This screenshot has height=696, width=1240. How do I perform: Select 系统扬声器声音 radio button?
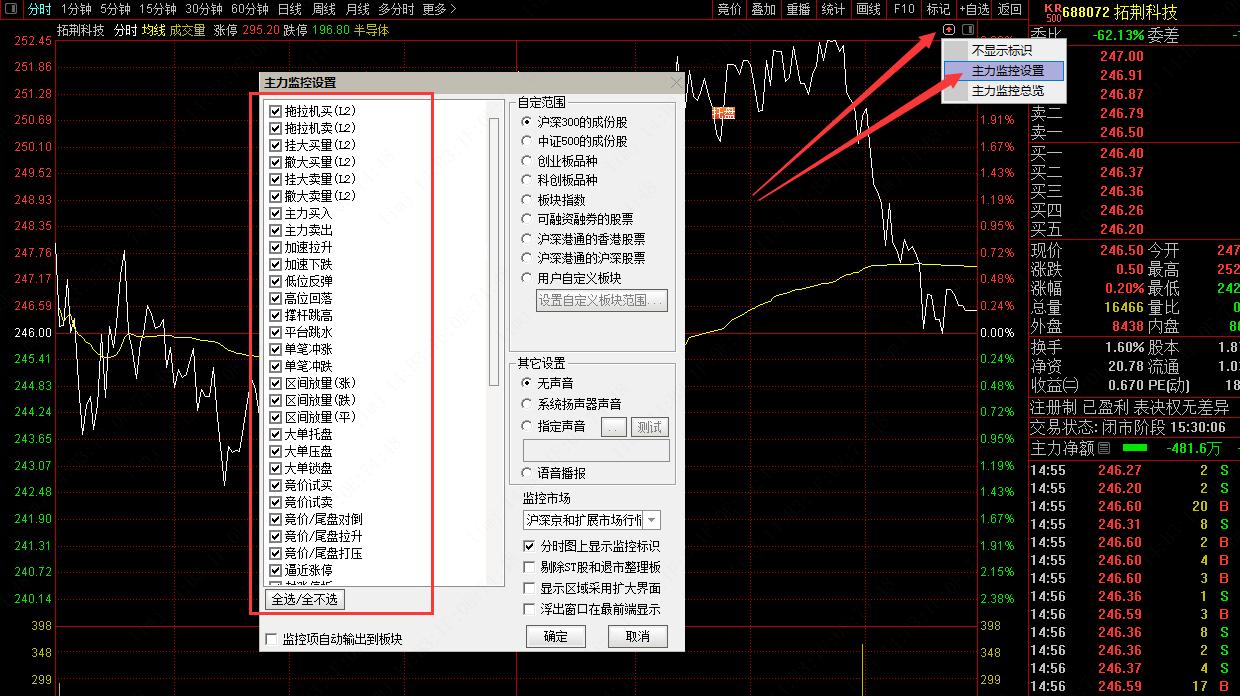527,404
